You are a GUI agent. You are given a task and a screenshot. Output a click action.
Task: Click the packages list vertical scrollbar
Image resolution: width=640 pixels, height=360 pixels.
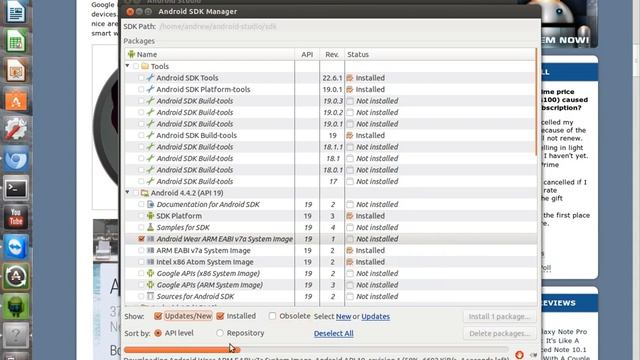tap(536, 102)
